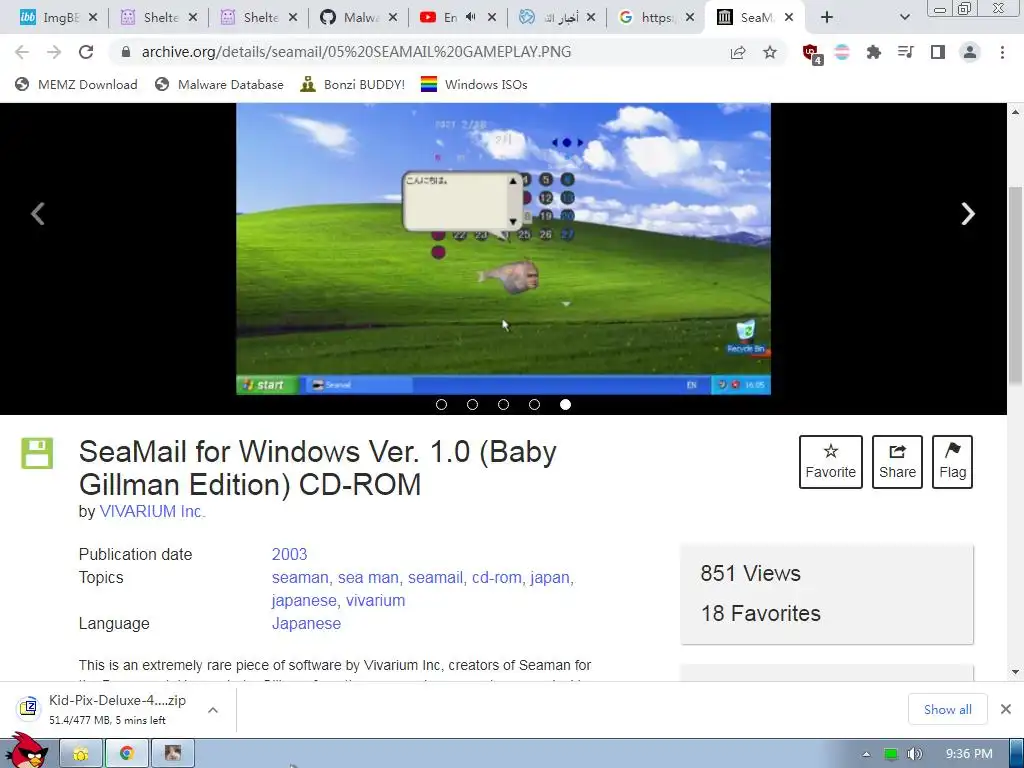Switch to the Google https tab
This screenshot has height=768, width=1024.
coord(656,18)
